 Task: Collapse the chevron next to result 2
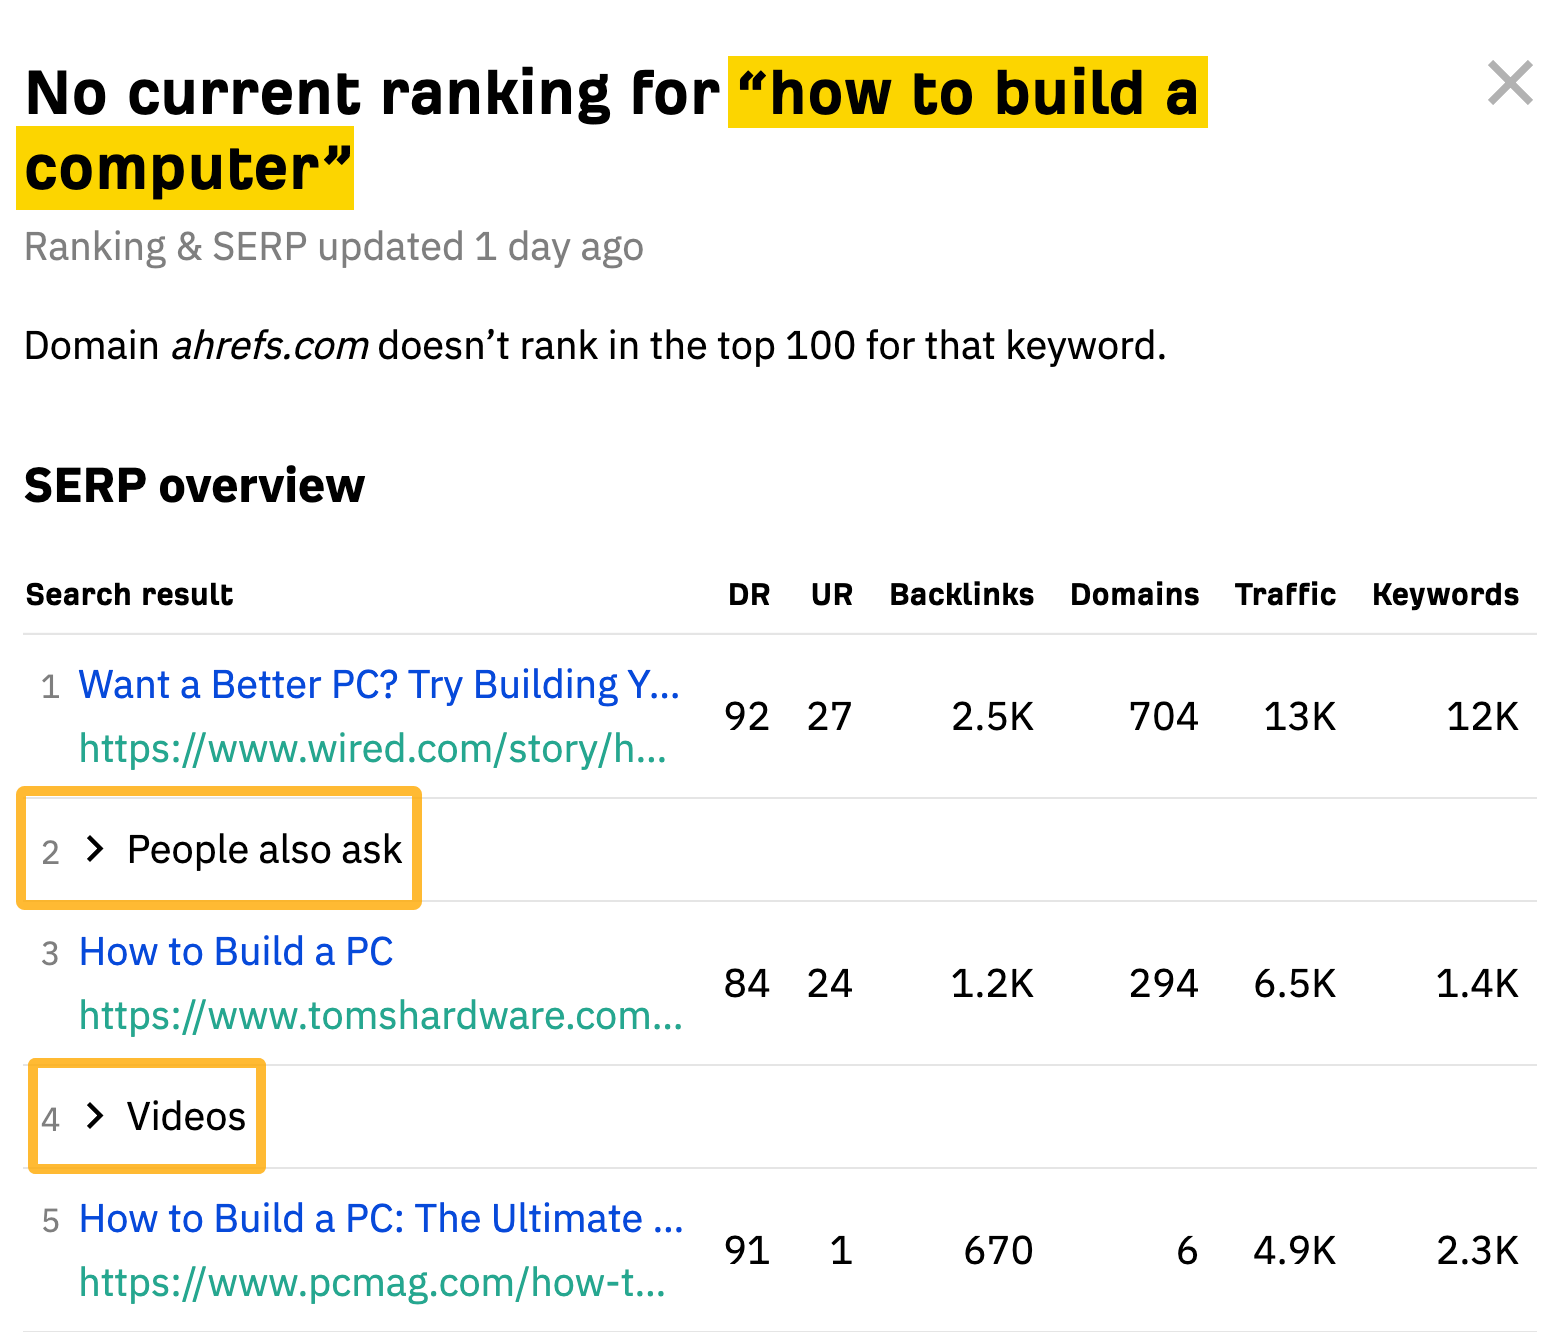point(95,849)
